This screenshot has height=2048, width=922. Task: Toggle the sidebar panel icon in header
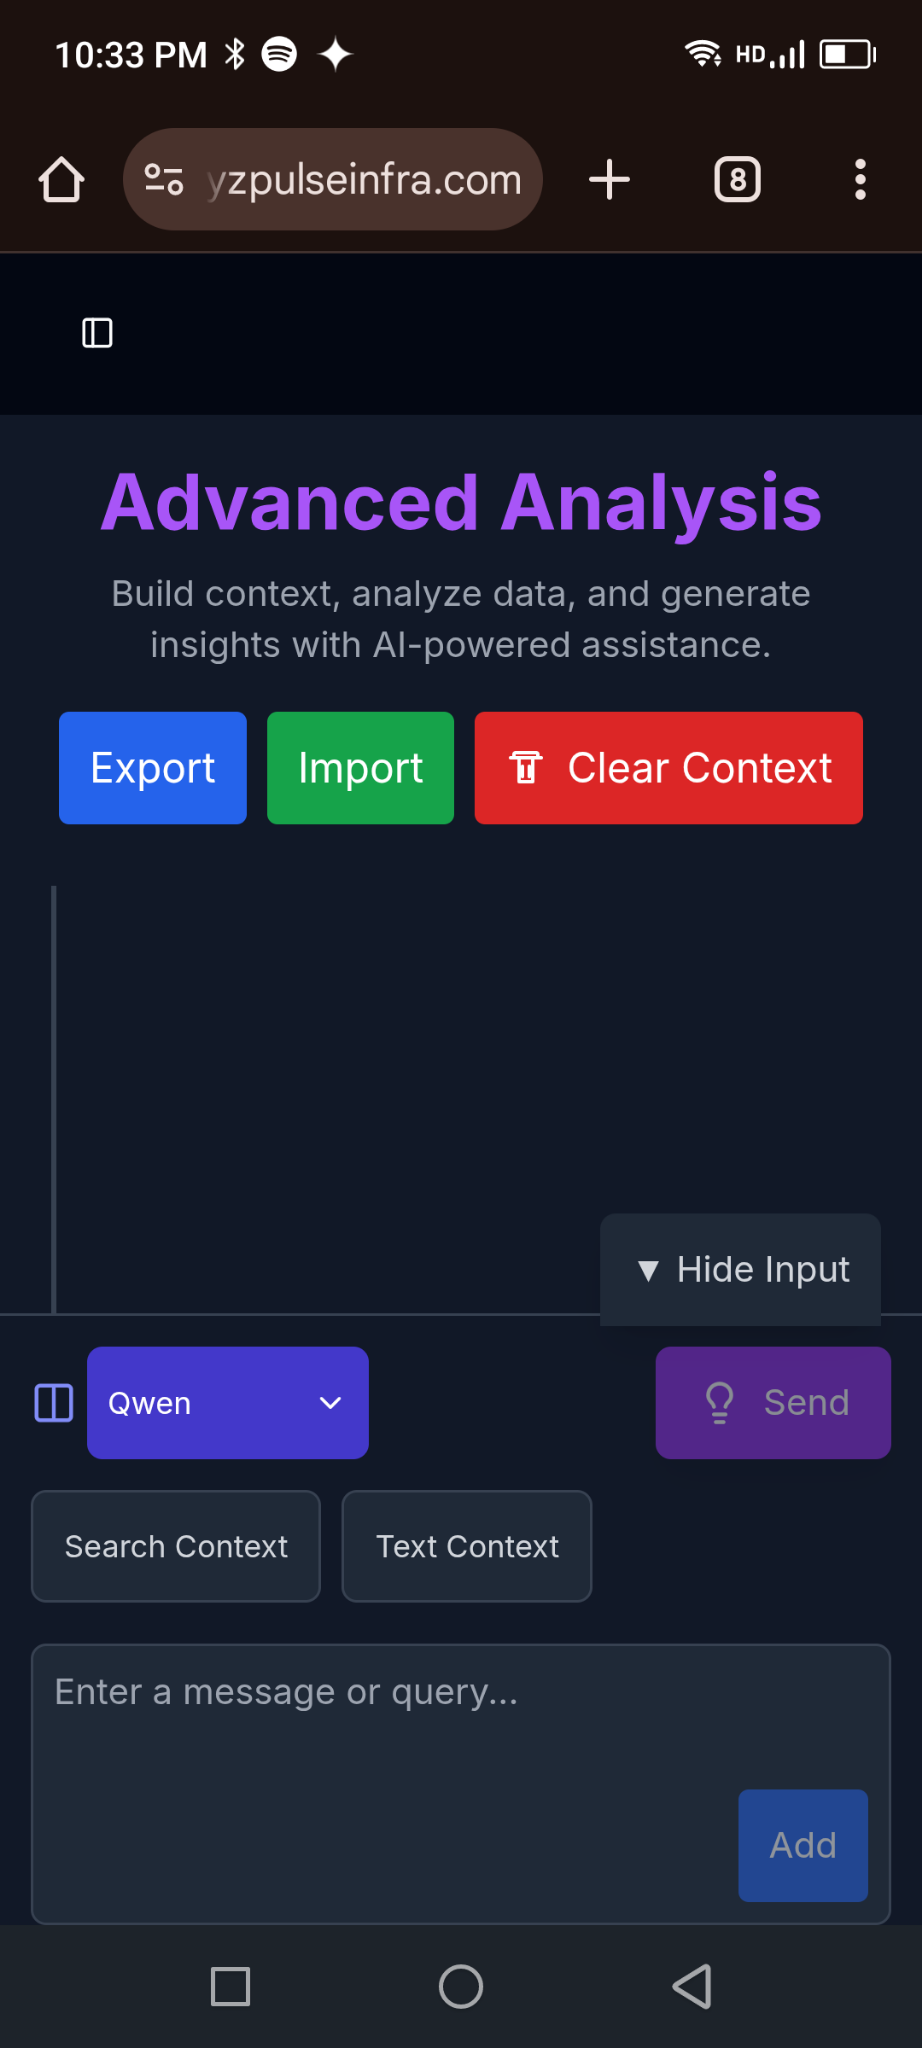click(97, 333)
